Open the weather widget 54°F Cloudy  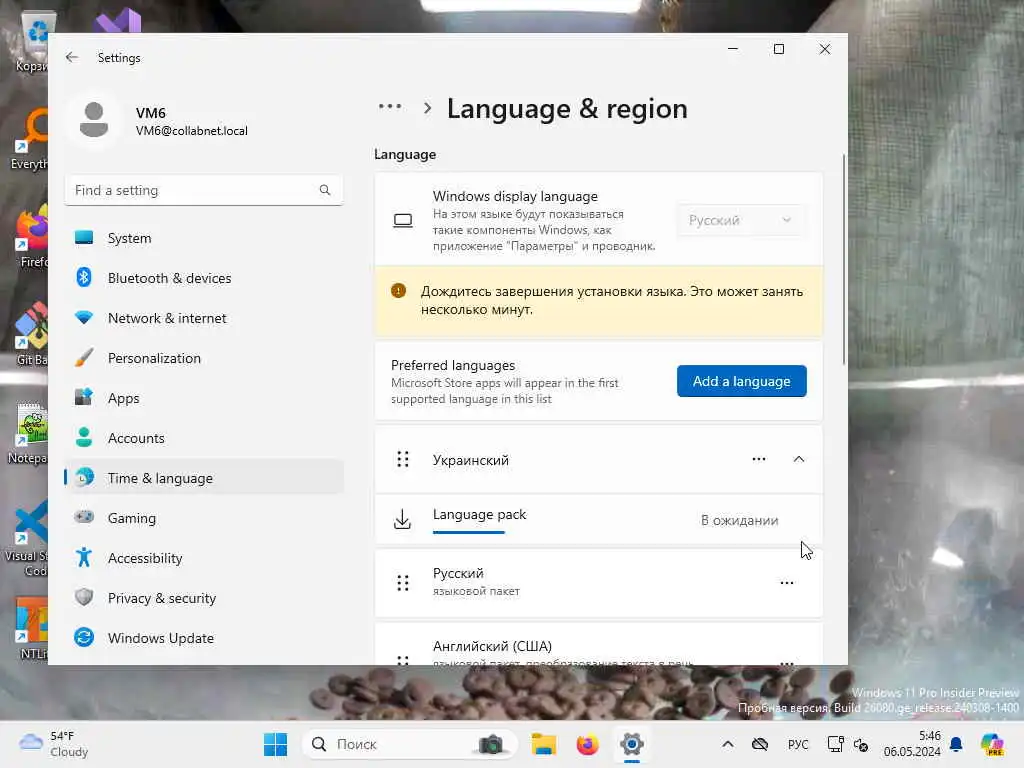point(55,744)
